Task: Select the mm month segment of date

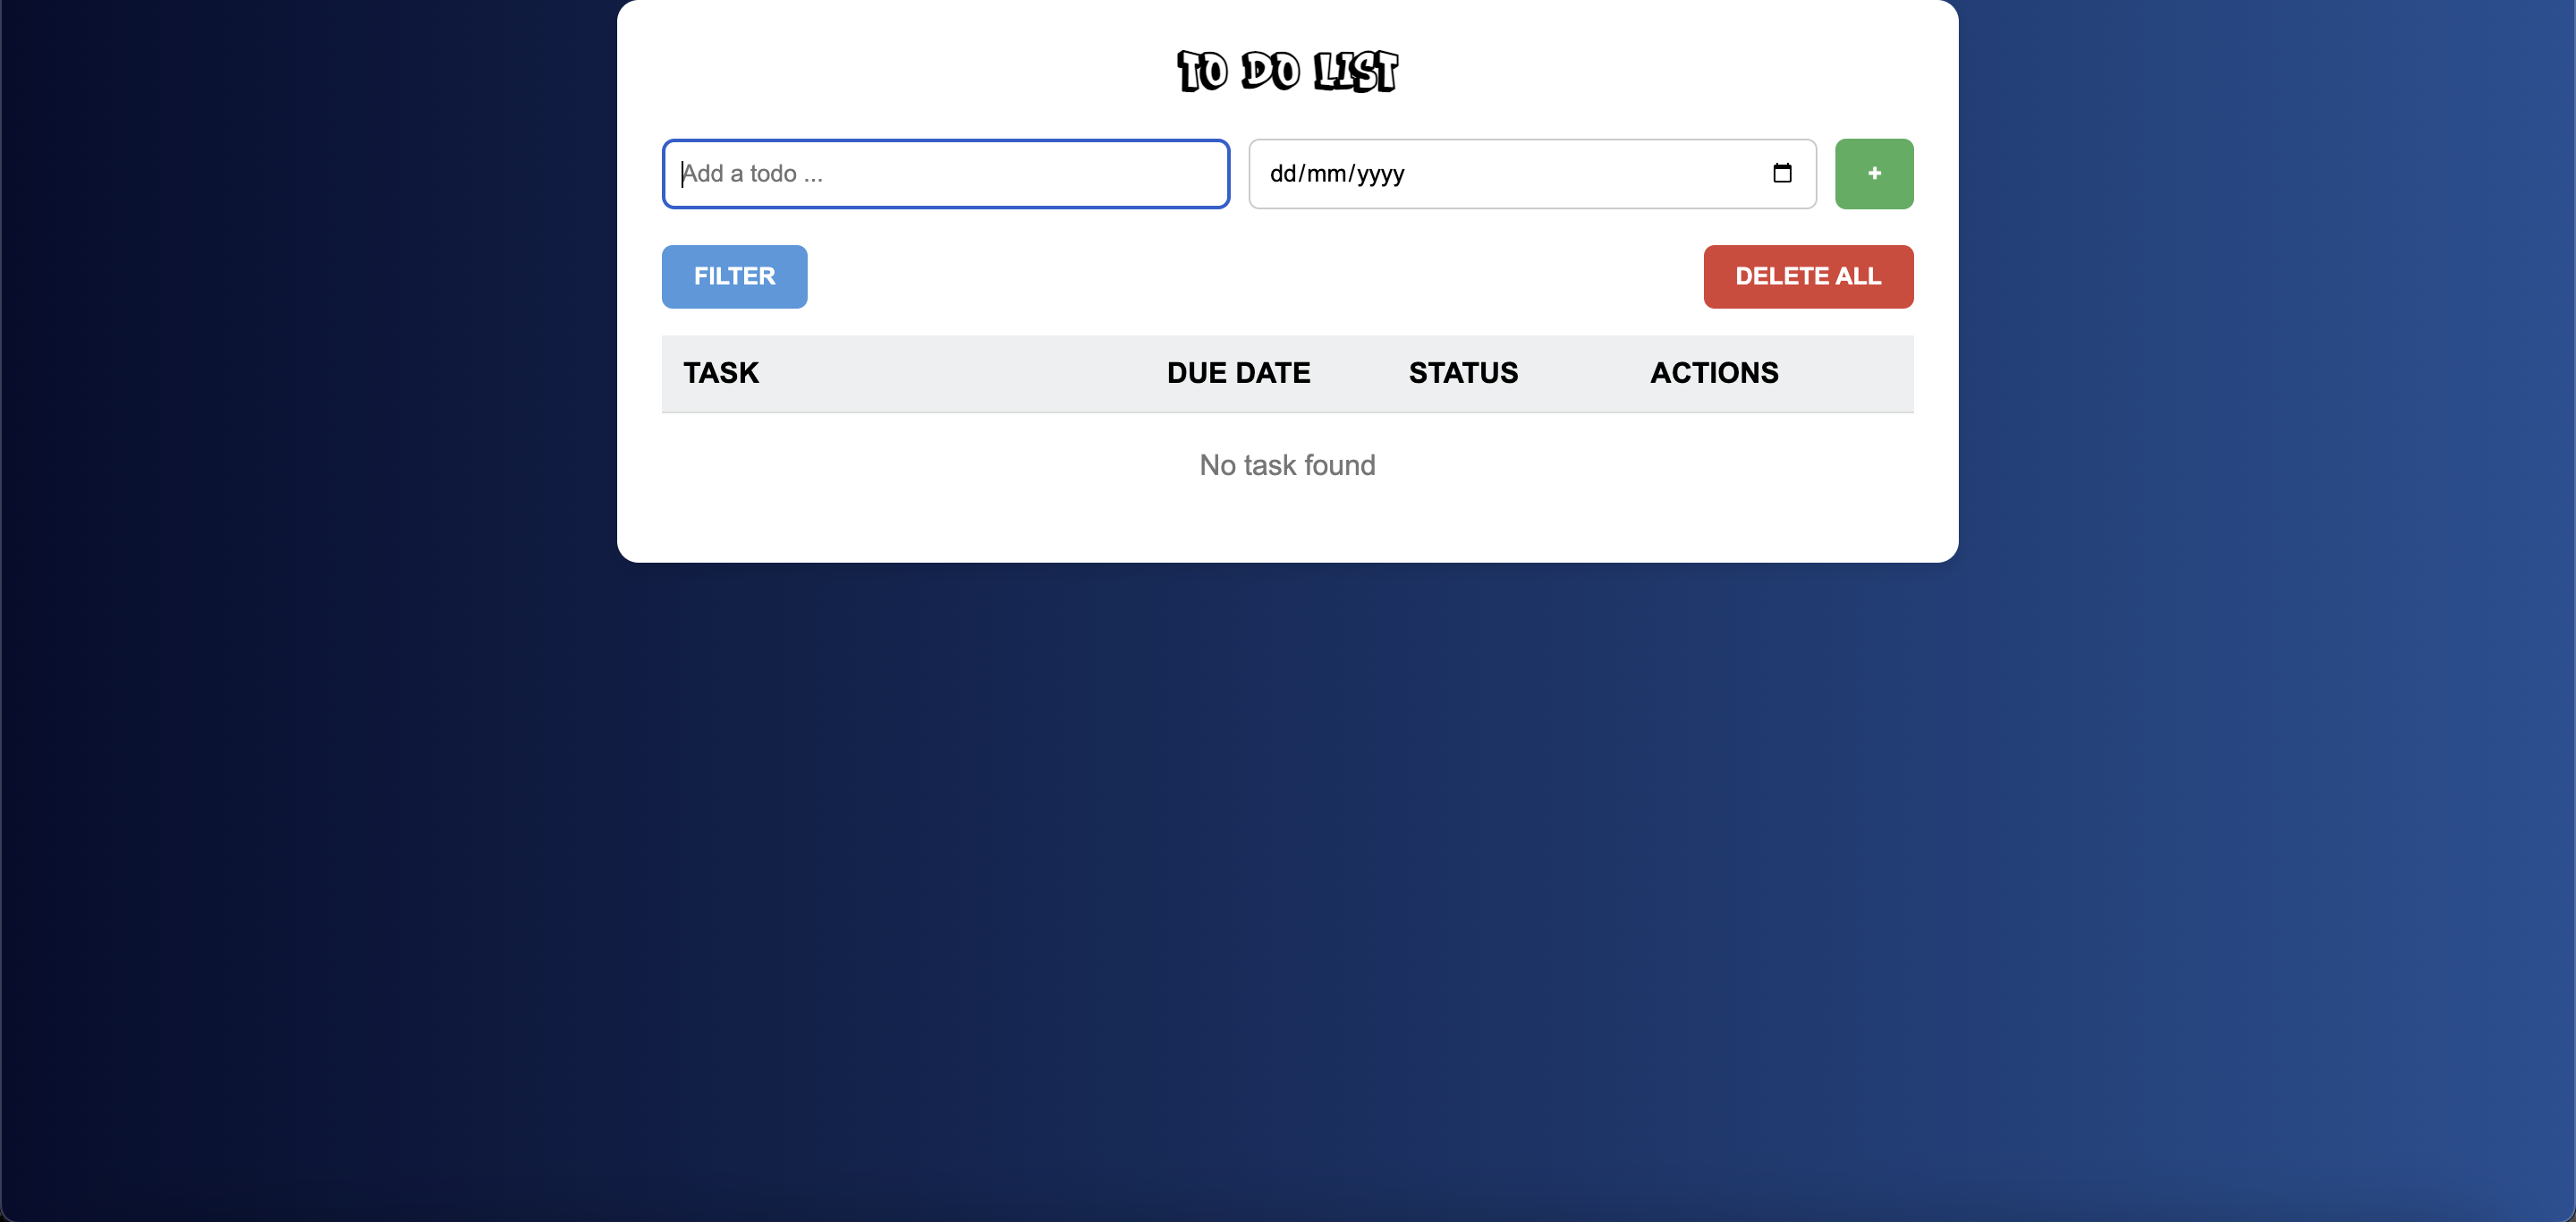Action: 1326,174
